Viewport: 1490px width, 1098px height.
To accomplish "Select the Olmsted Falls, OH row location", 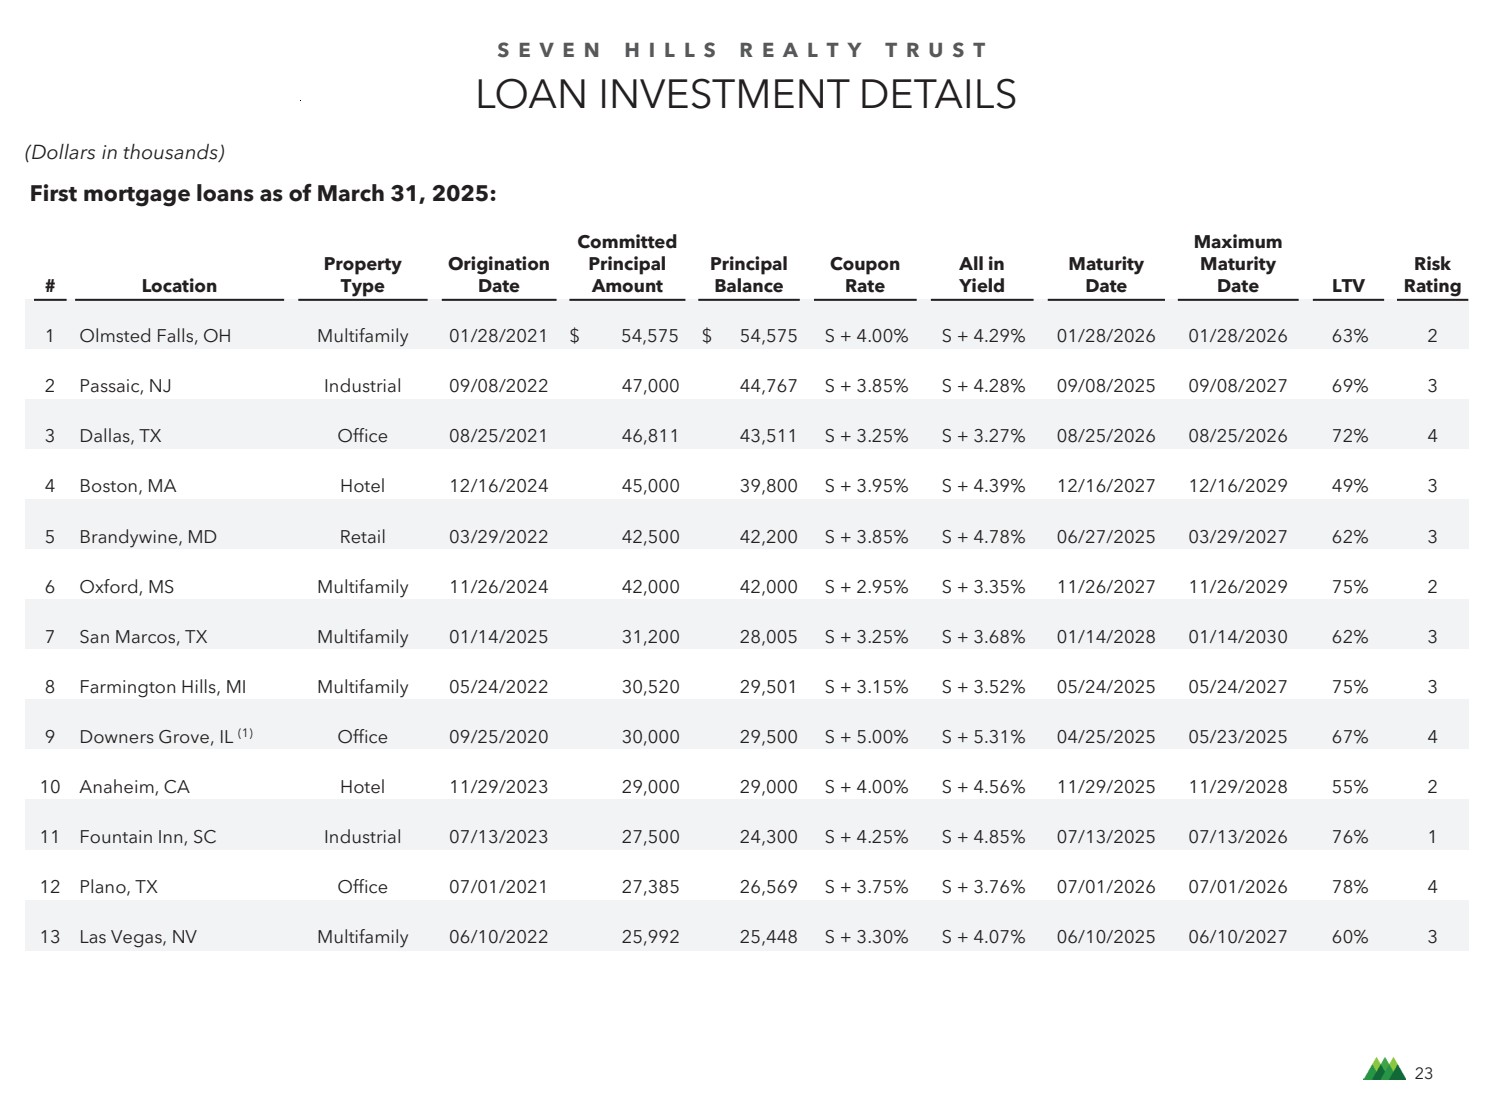I will (x=155, y=336).
